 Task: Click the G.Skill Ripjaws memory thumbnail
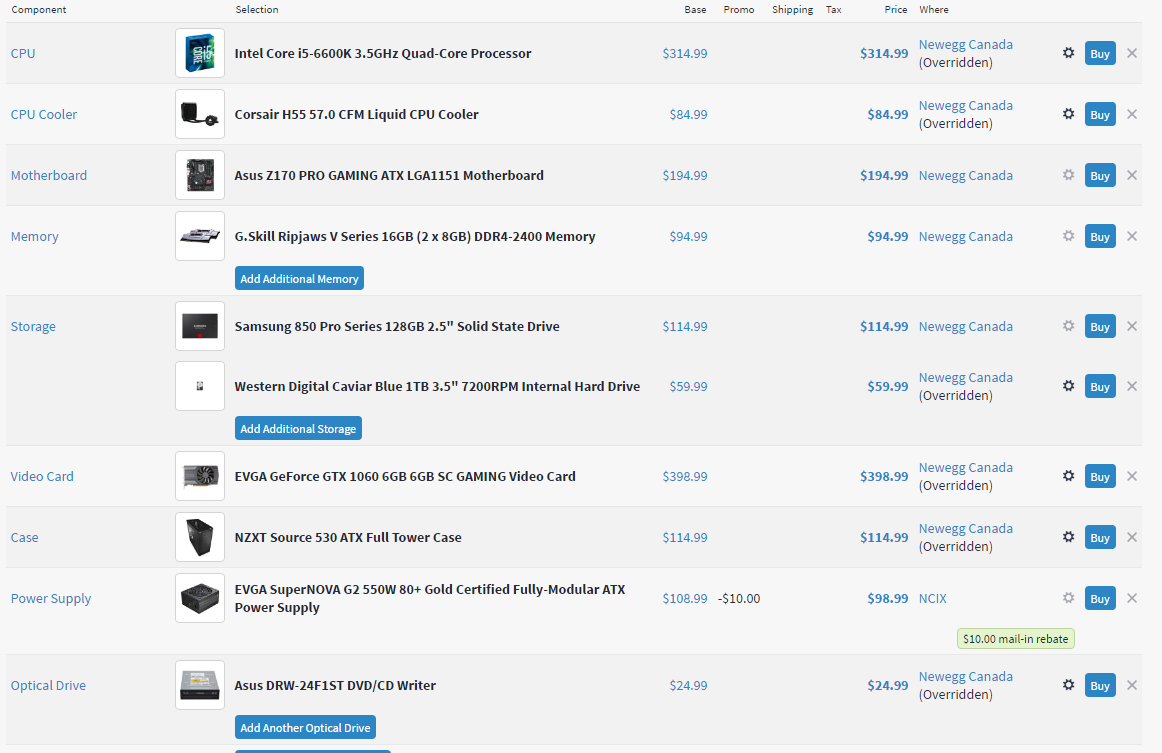tap(200, 236)
